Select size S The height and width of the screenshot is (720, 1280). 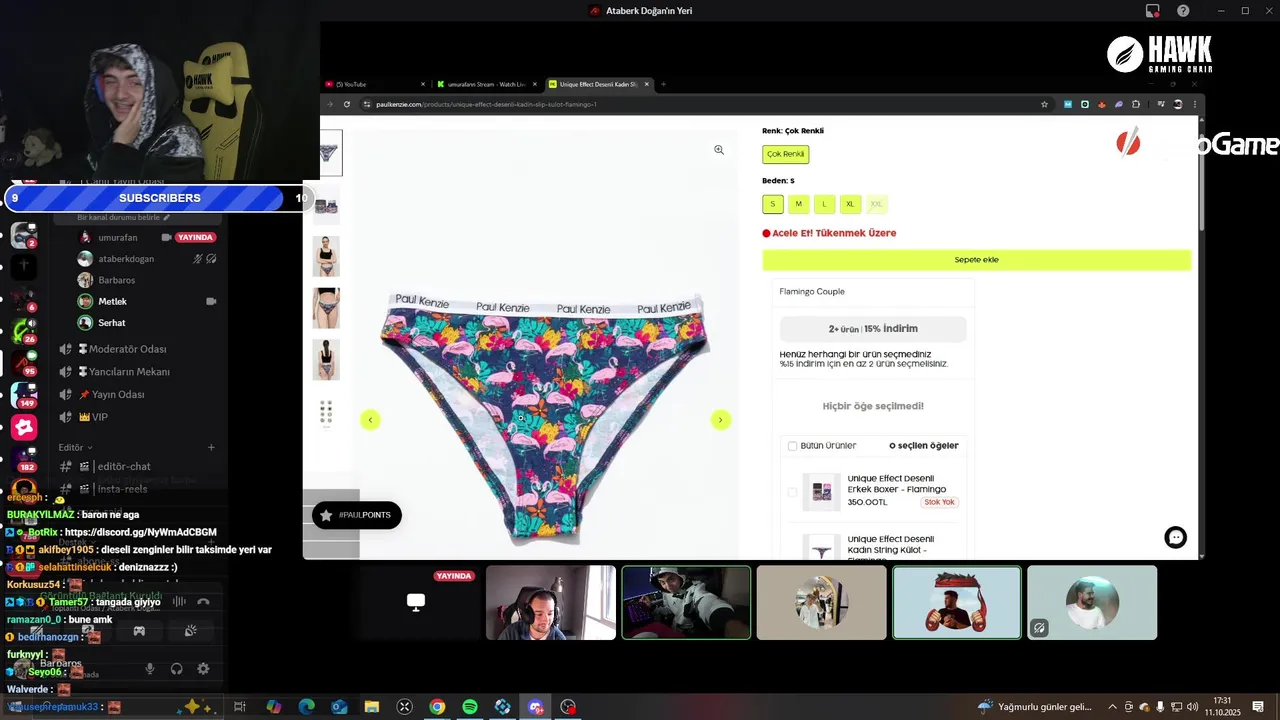click(772, 204)
